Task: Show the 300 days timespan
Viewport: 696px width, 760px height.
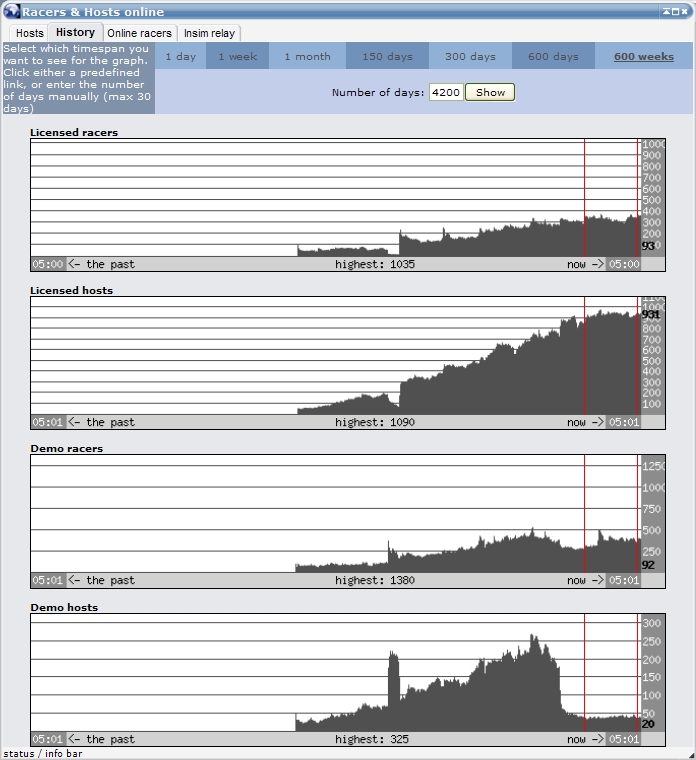Action: coord(470,56)
